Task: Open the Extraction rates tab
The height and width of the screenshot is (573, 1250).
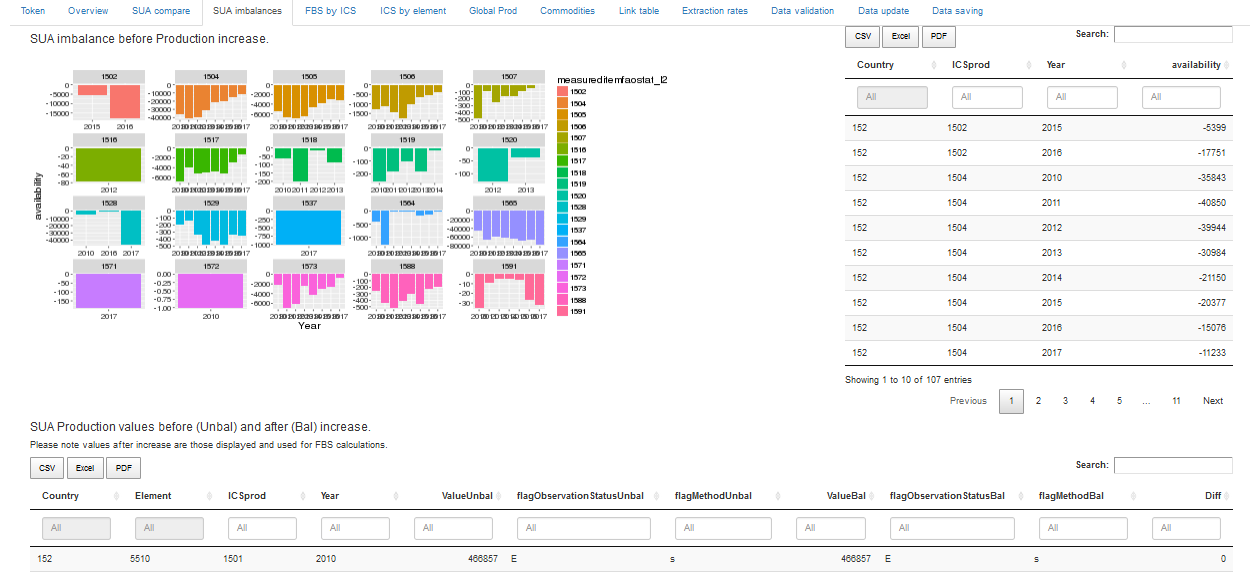Action: click(714, 11)
